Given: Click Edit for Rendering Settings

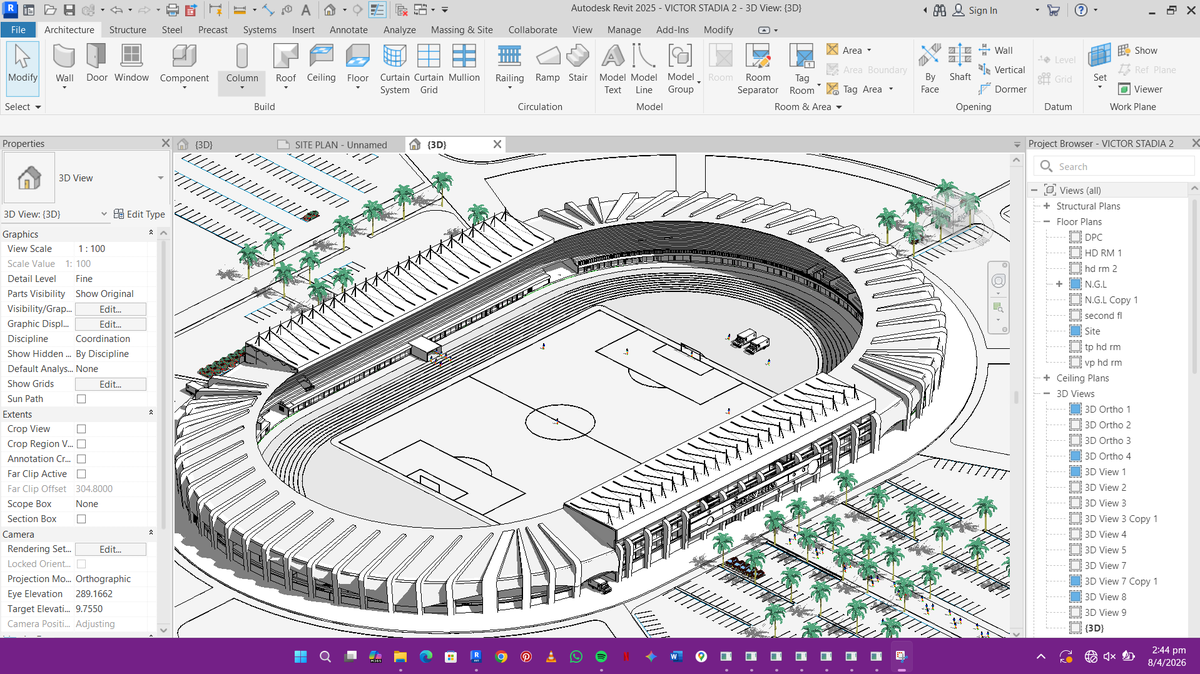Looking at the screenshot, I should 110,549.
